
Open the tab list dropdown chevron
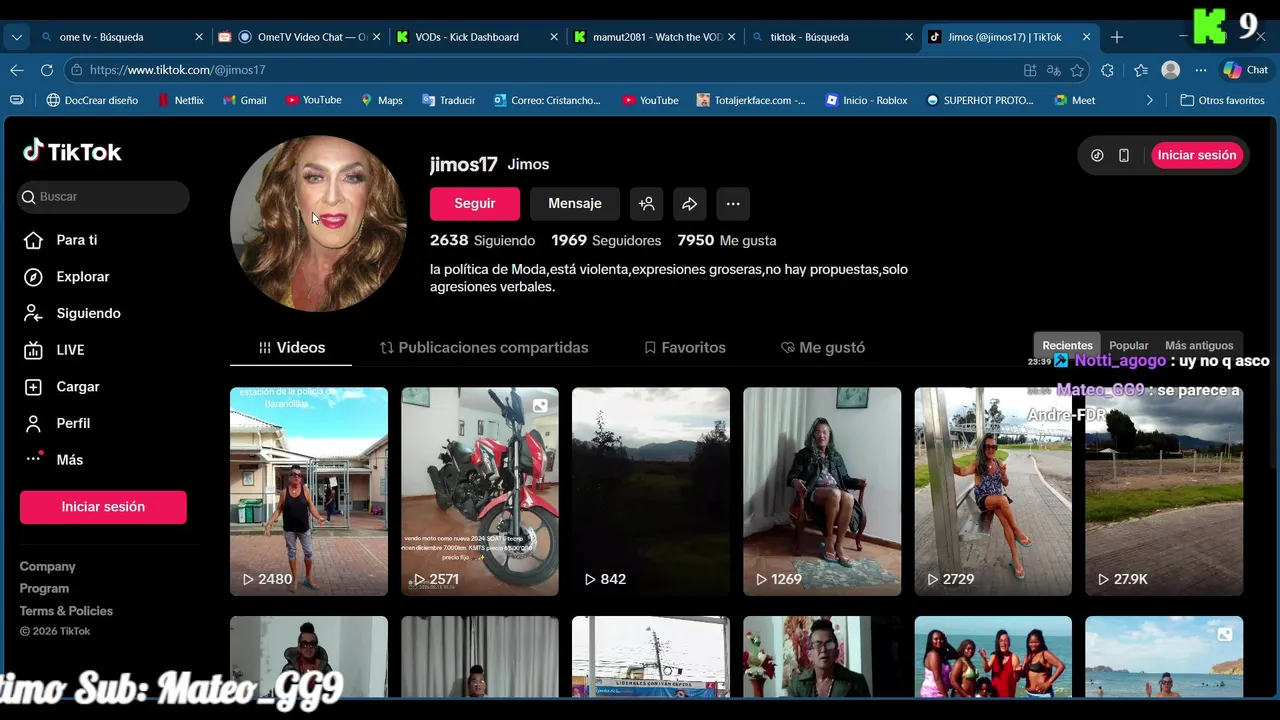click(17, 37)
